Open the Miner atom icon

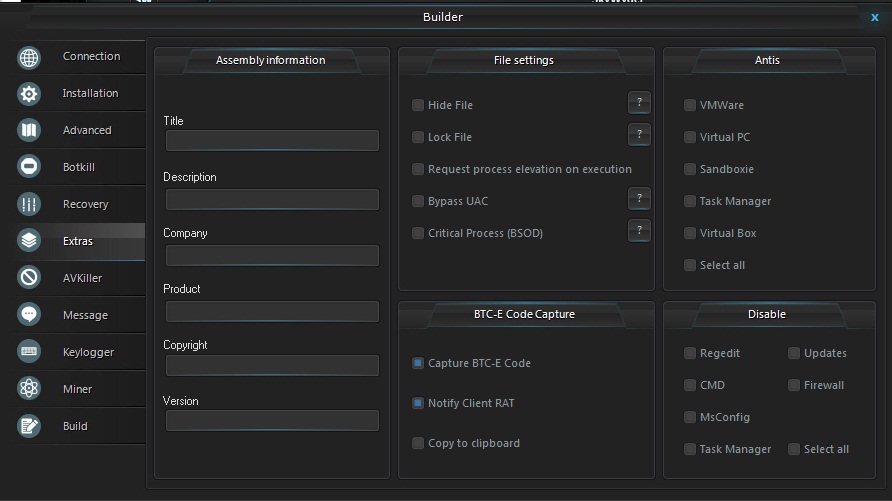coord(29,388)
